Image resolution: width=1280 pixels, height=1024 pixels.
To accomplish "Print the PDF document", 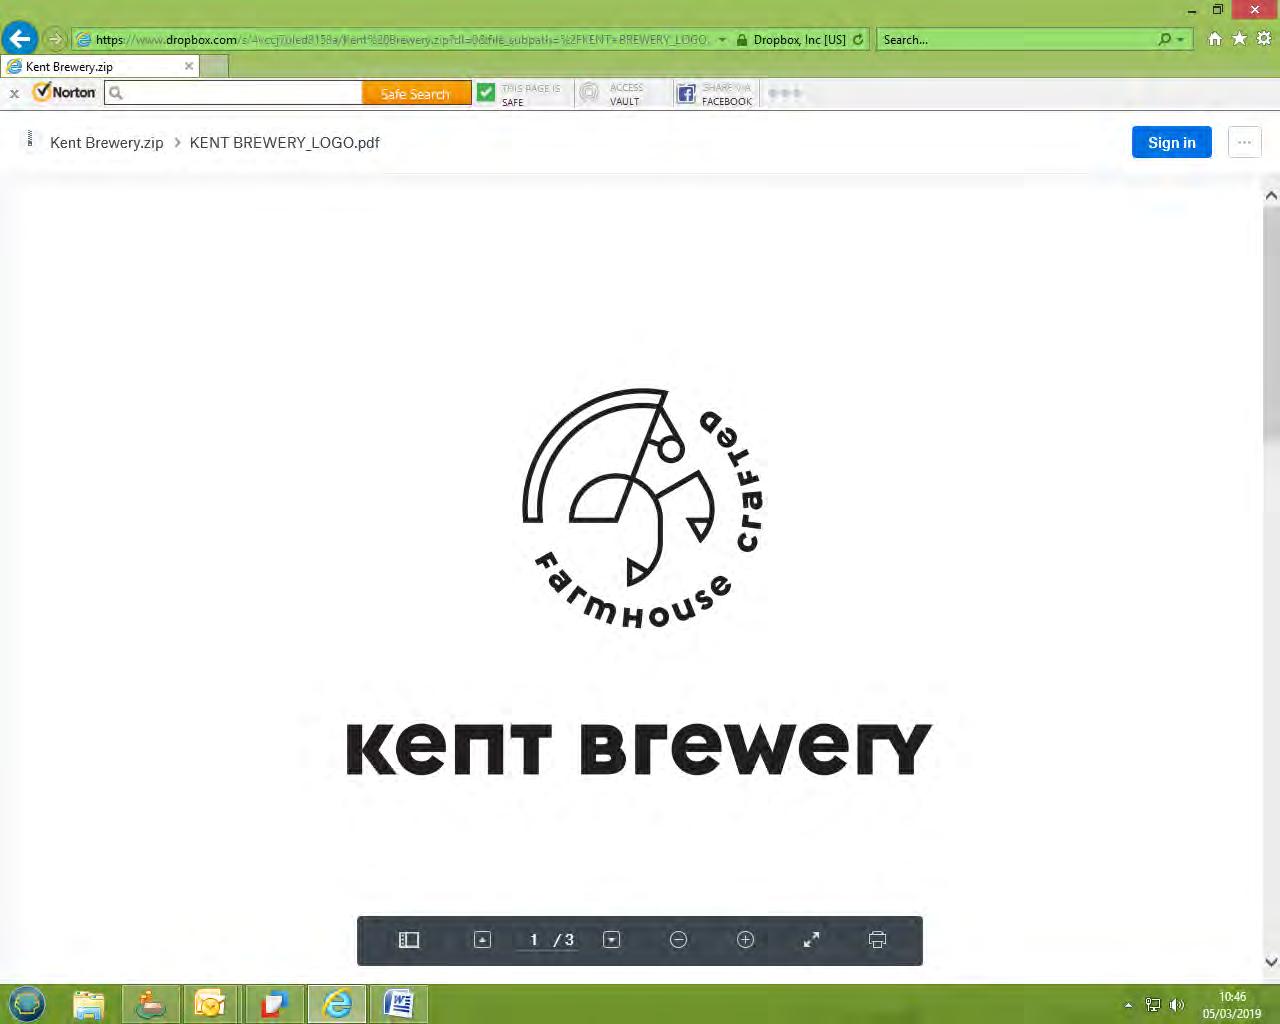I will pos(877,940).
